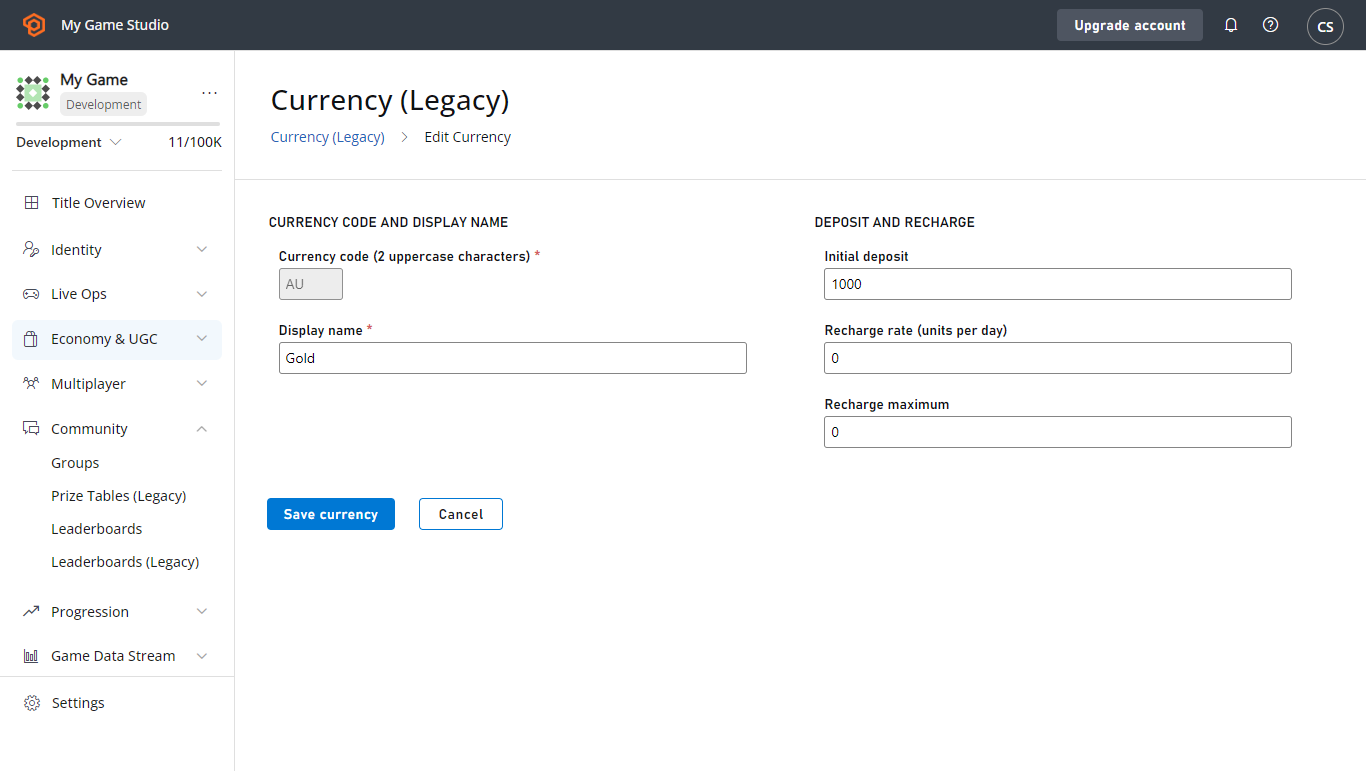Click the Currency (Legacy) page heading
The height and width of the screenshot is (771, 1366).
click(390, 100)
